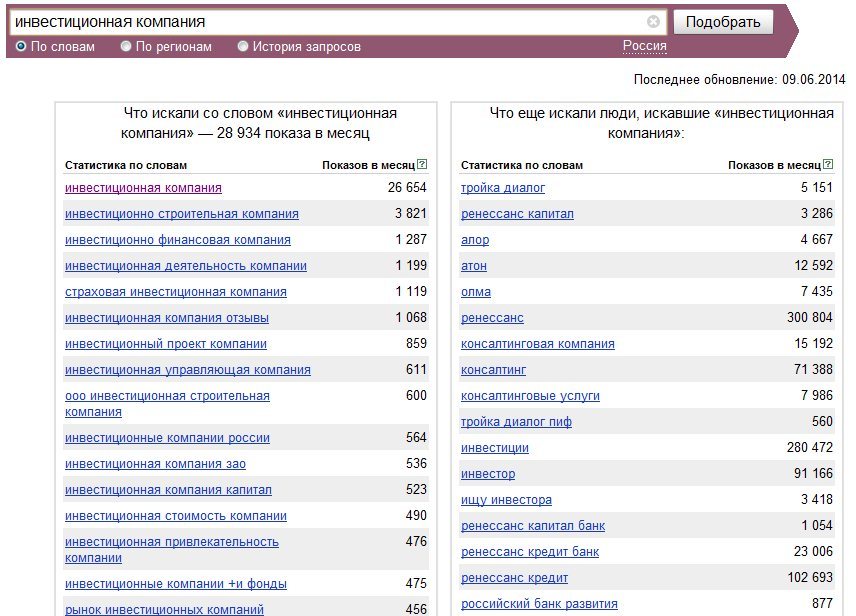Image resolution: width=856 pixels, height=616 pixels.
Task: Click the impressions value '280 472'
Action: pos(810,447)
